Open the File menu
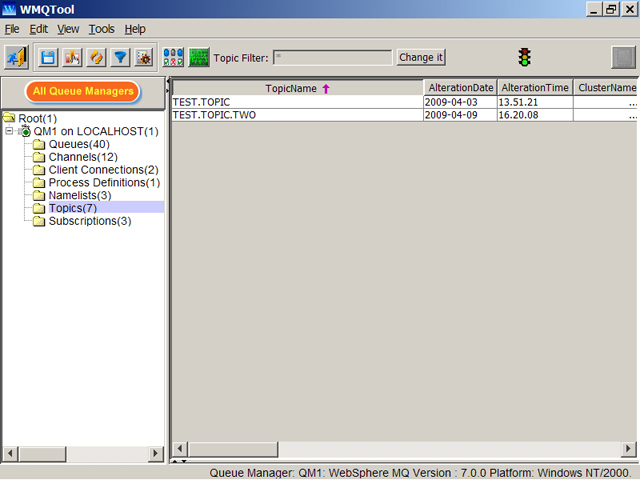Viewport: 640px width, 480px height. tap(12, 29)
